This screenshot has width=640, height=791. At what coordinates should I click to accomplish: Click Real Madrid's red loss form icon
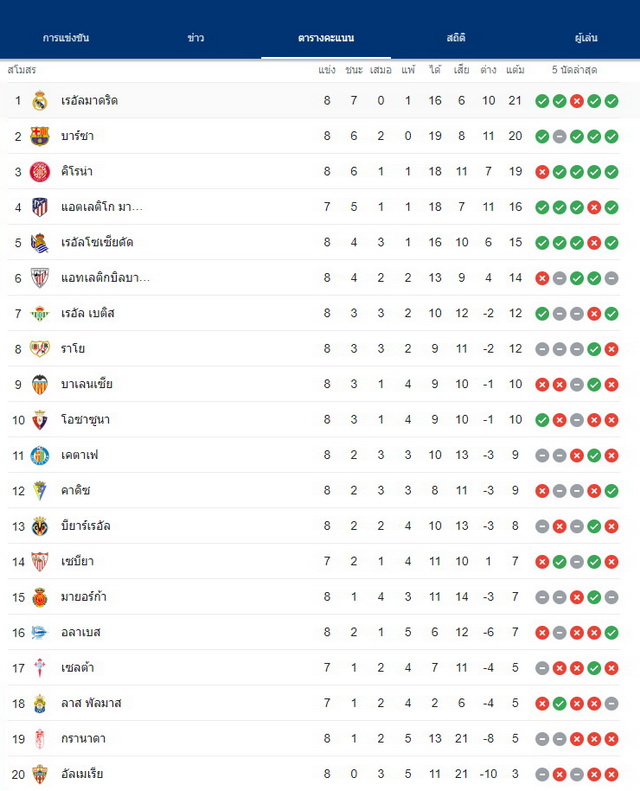[576, 101]
